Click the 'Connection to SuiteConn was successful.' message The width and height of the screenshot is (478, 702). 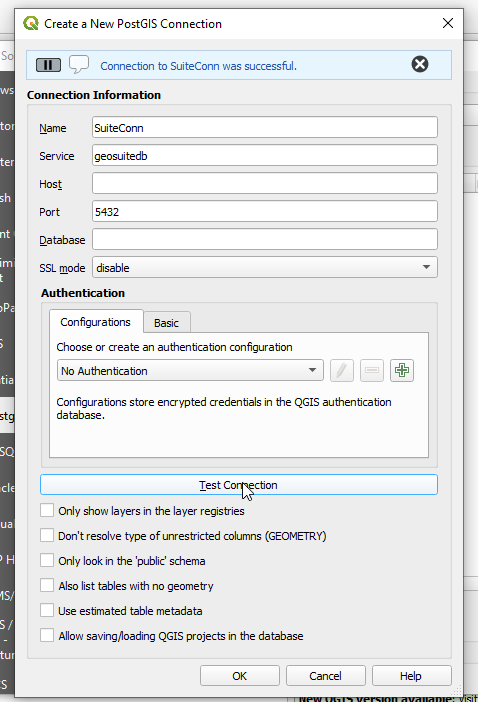pos(198,66)
